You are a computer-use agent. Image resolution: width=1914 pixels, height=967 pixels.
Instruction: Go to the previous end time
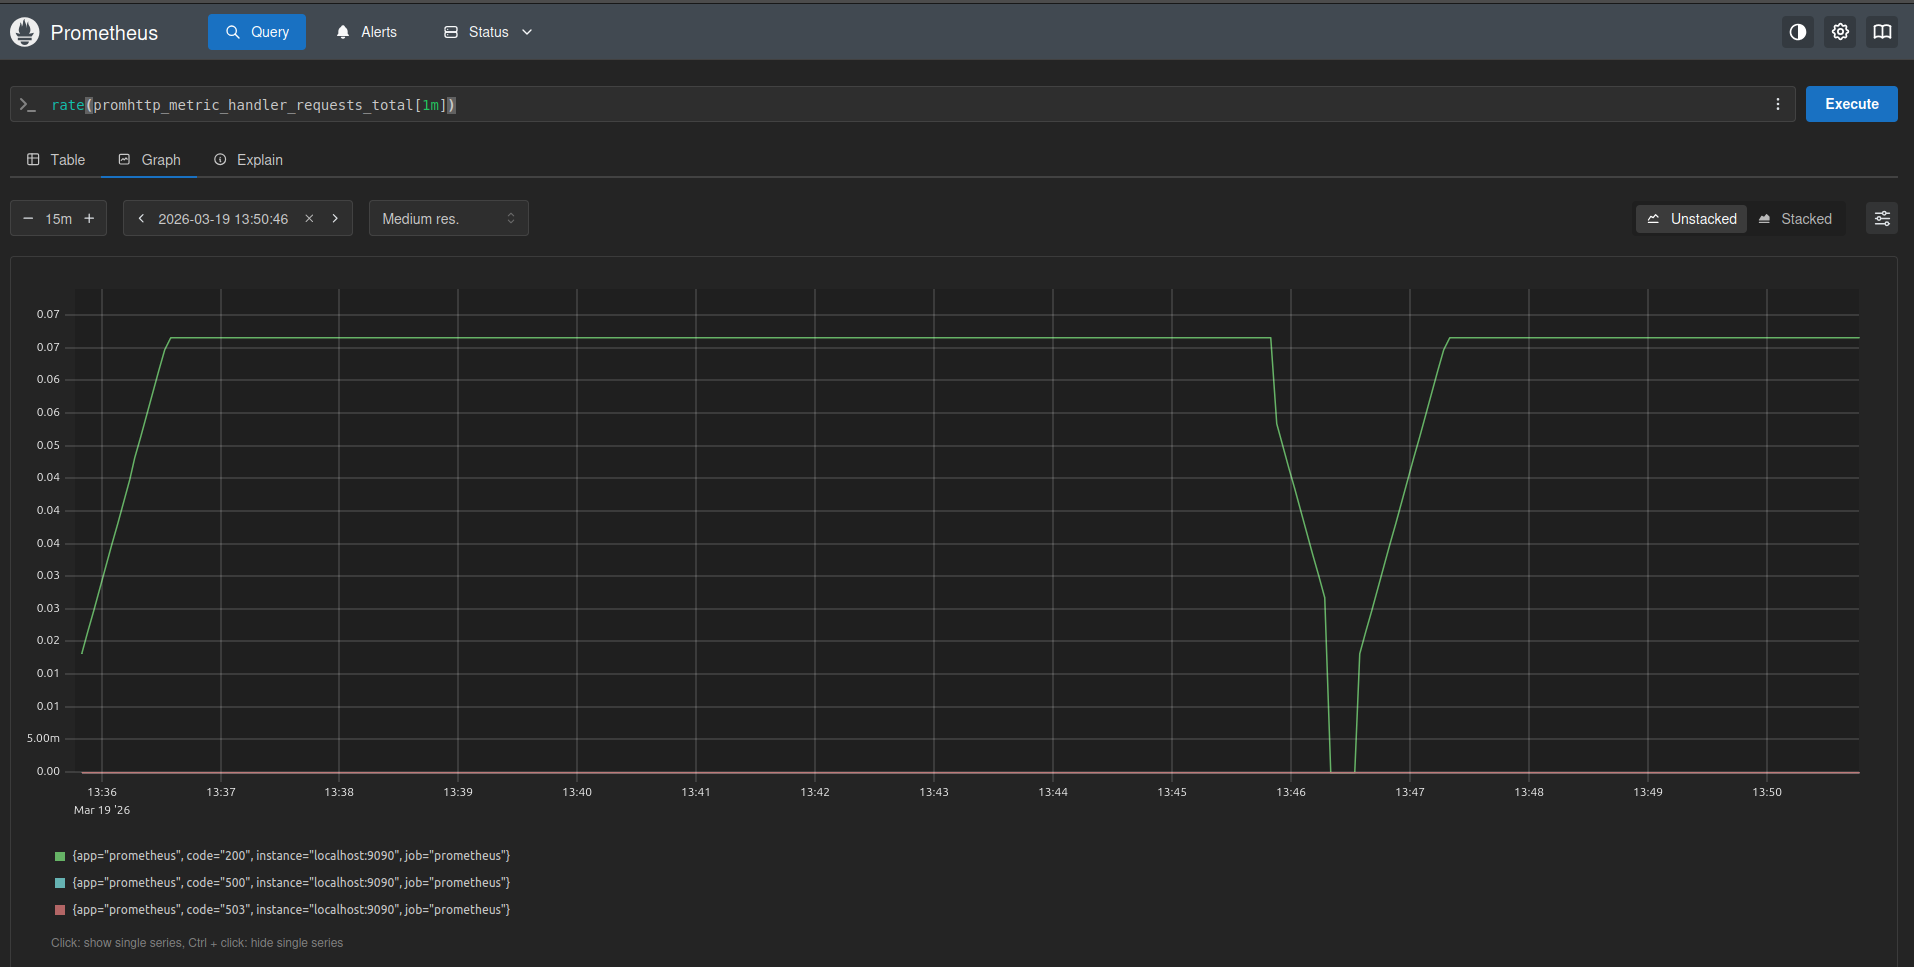(141, 219)
